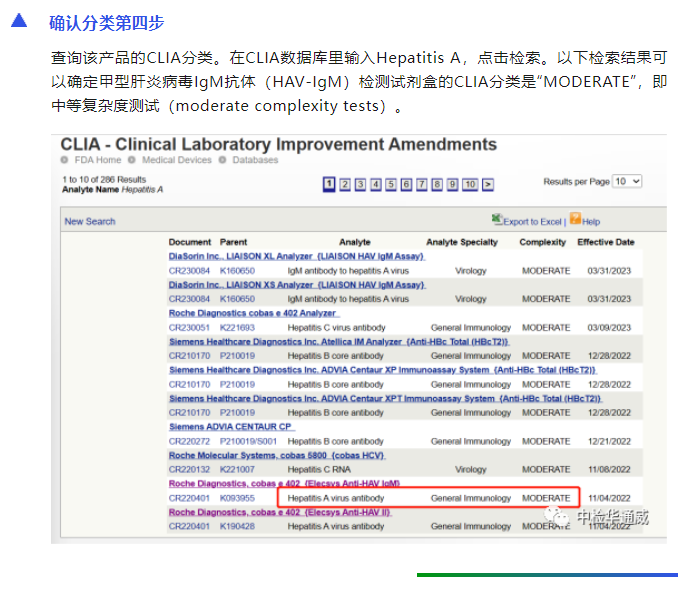Open the Databases breadcrumb

(255, 160)
